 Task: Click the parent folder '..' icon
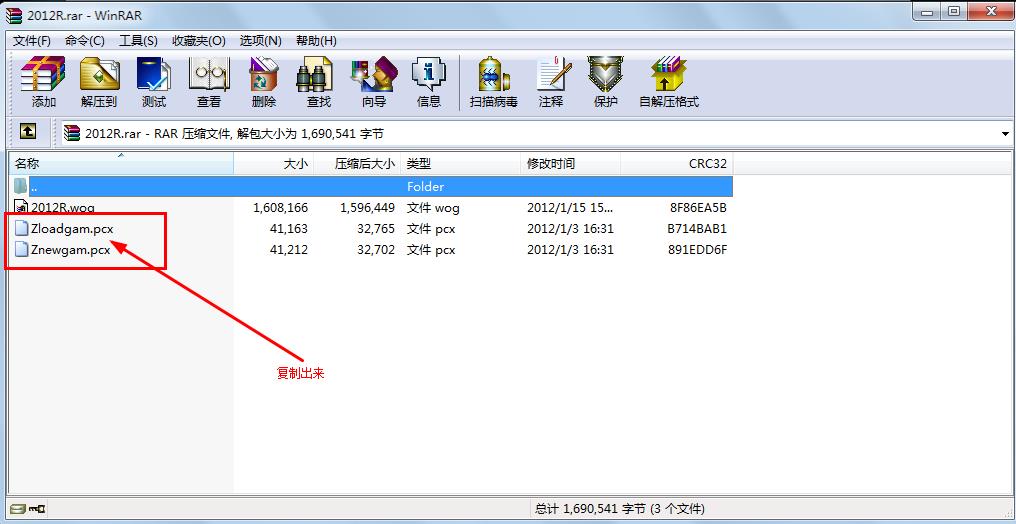(x=21, y=187)
